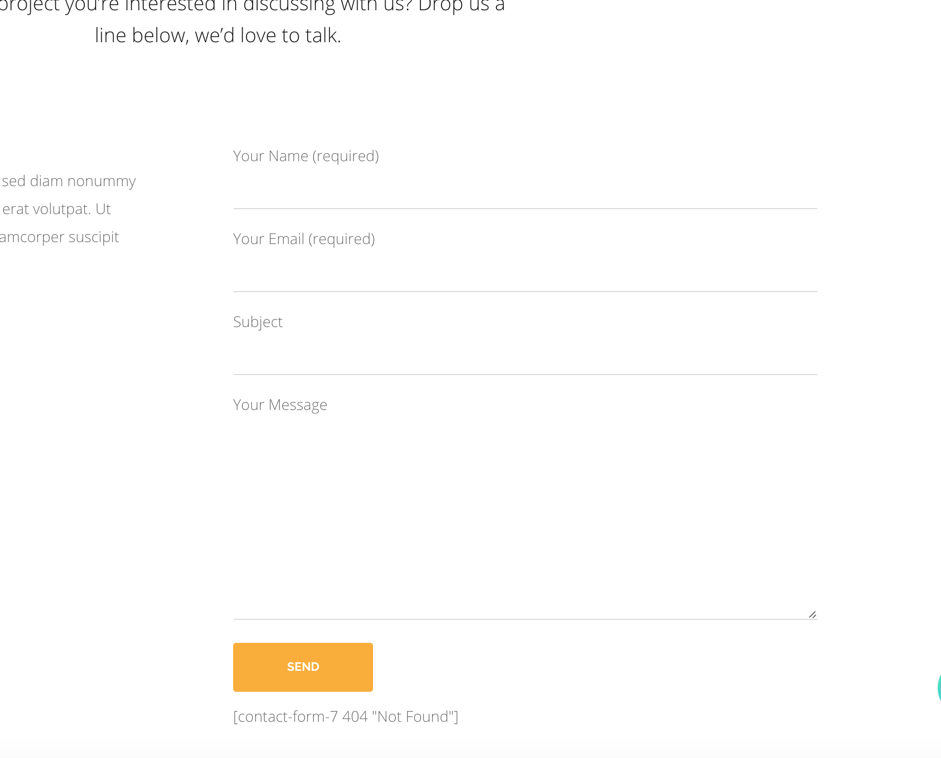The image size is (941, 758).
Task: Click the "Drop us a" heading words
Action: pyautogui.click(x=461, y=6)
